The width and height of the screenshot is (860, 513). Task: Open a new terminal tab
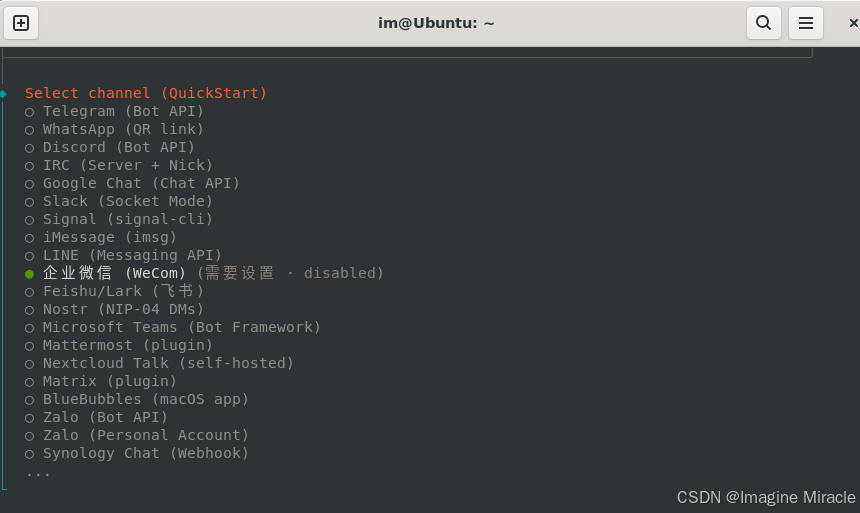[x=21, y=23]
